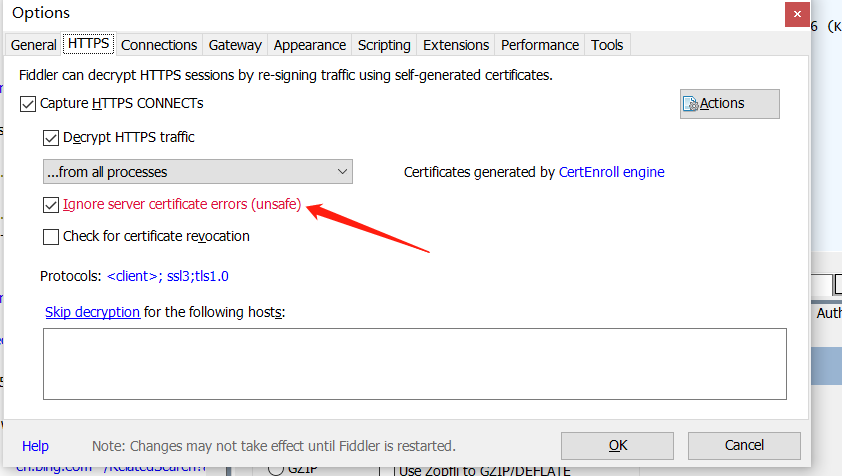Open the Tools tab
The height and width of the screenshot is (476, 842).
tap(607, 45)
